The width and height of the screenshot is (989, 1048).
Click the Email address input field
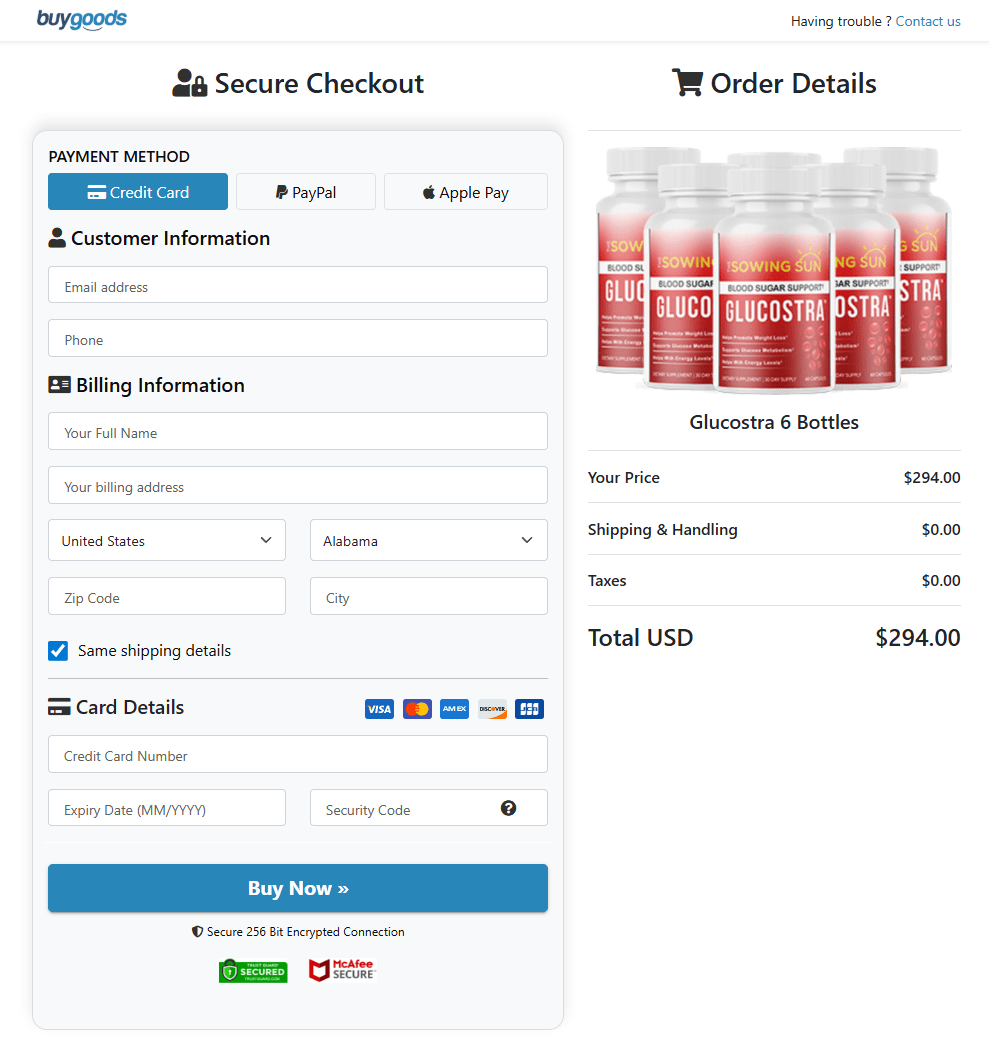tap(297, 284)
